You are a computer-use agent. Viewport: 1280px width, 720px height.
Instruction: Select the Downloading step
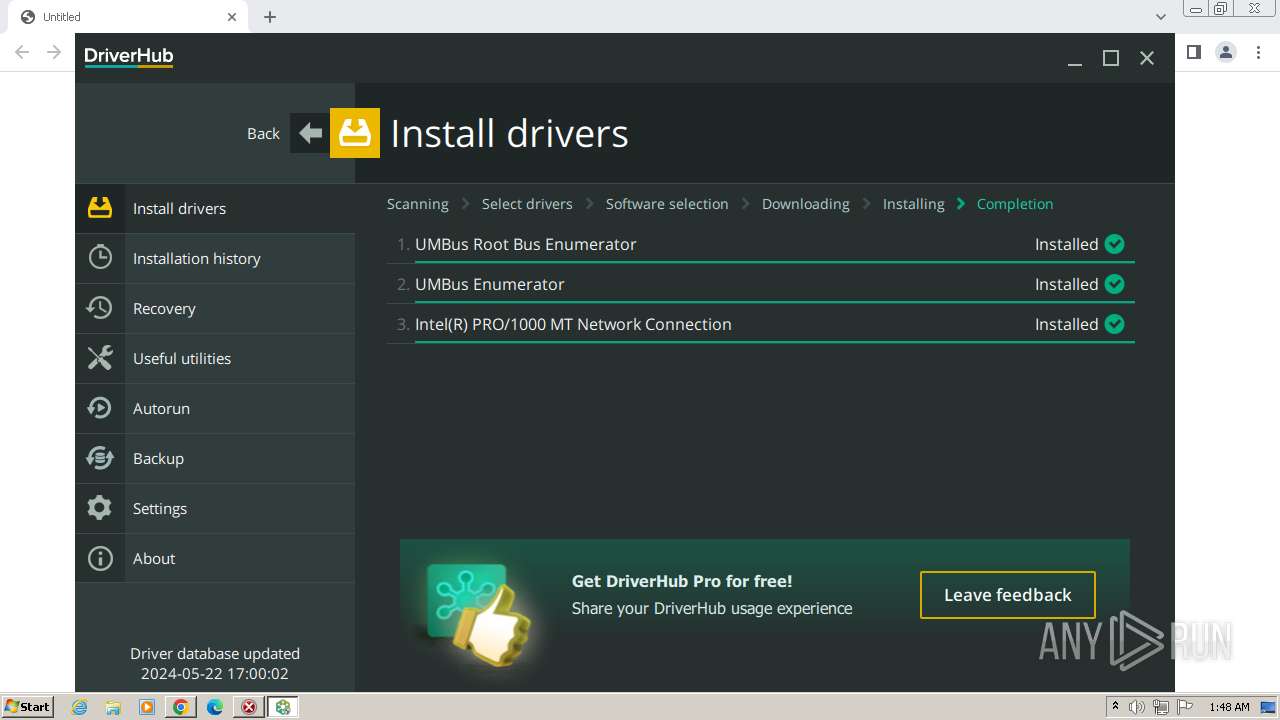click(x=806, y=204)
